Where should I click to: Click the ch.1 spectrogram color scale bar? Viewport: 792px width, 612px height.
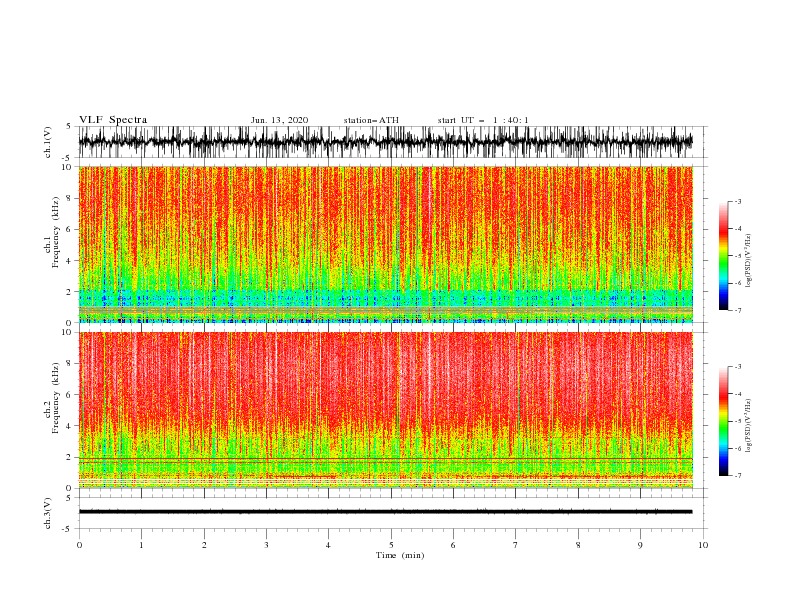pos(723,256)
